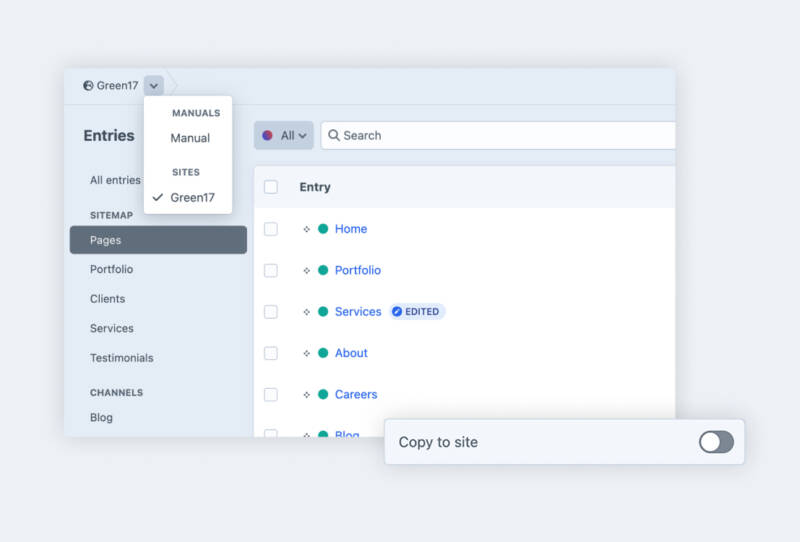Tick the checkbox for the Home entry
800x542 pixels.
(271, 229)
